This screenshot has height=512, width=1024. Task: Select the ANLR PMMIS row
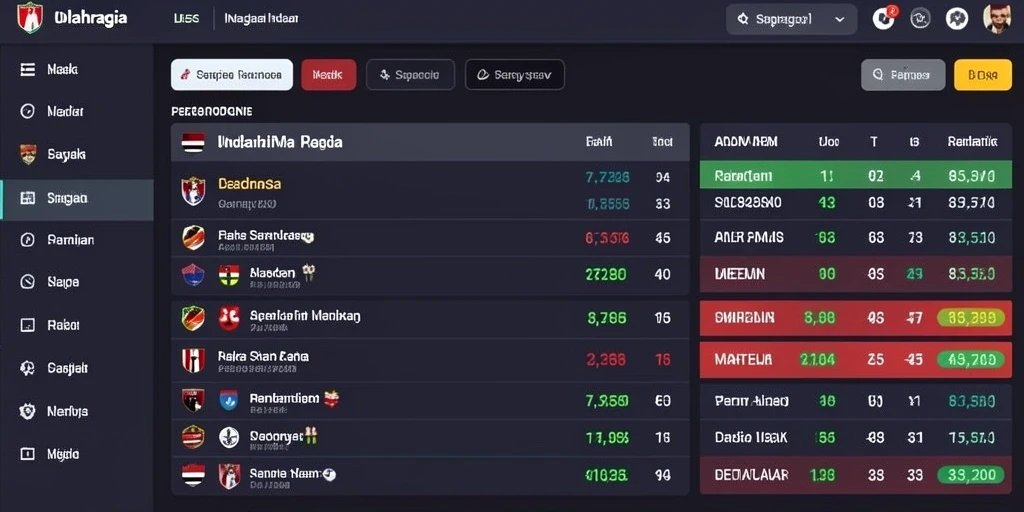[856, 238]
